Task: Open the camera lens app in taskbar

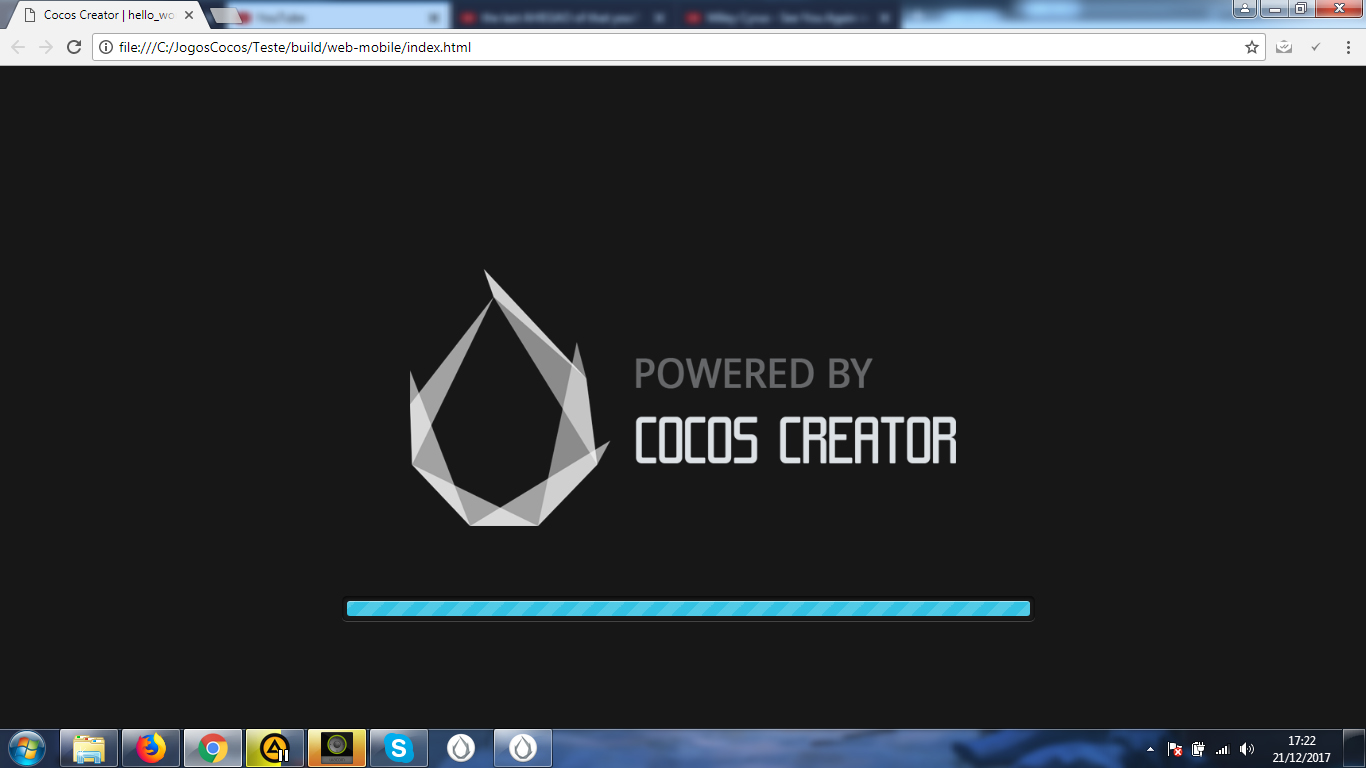Action: click(337, 748)
